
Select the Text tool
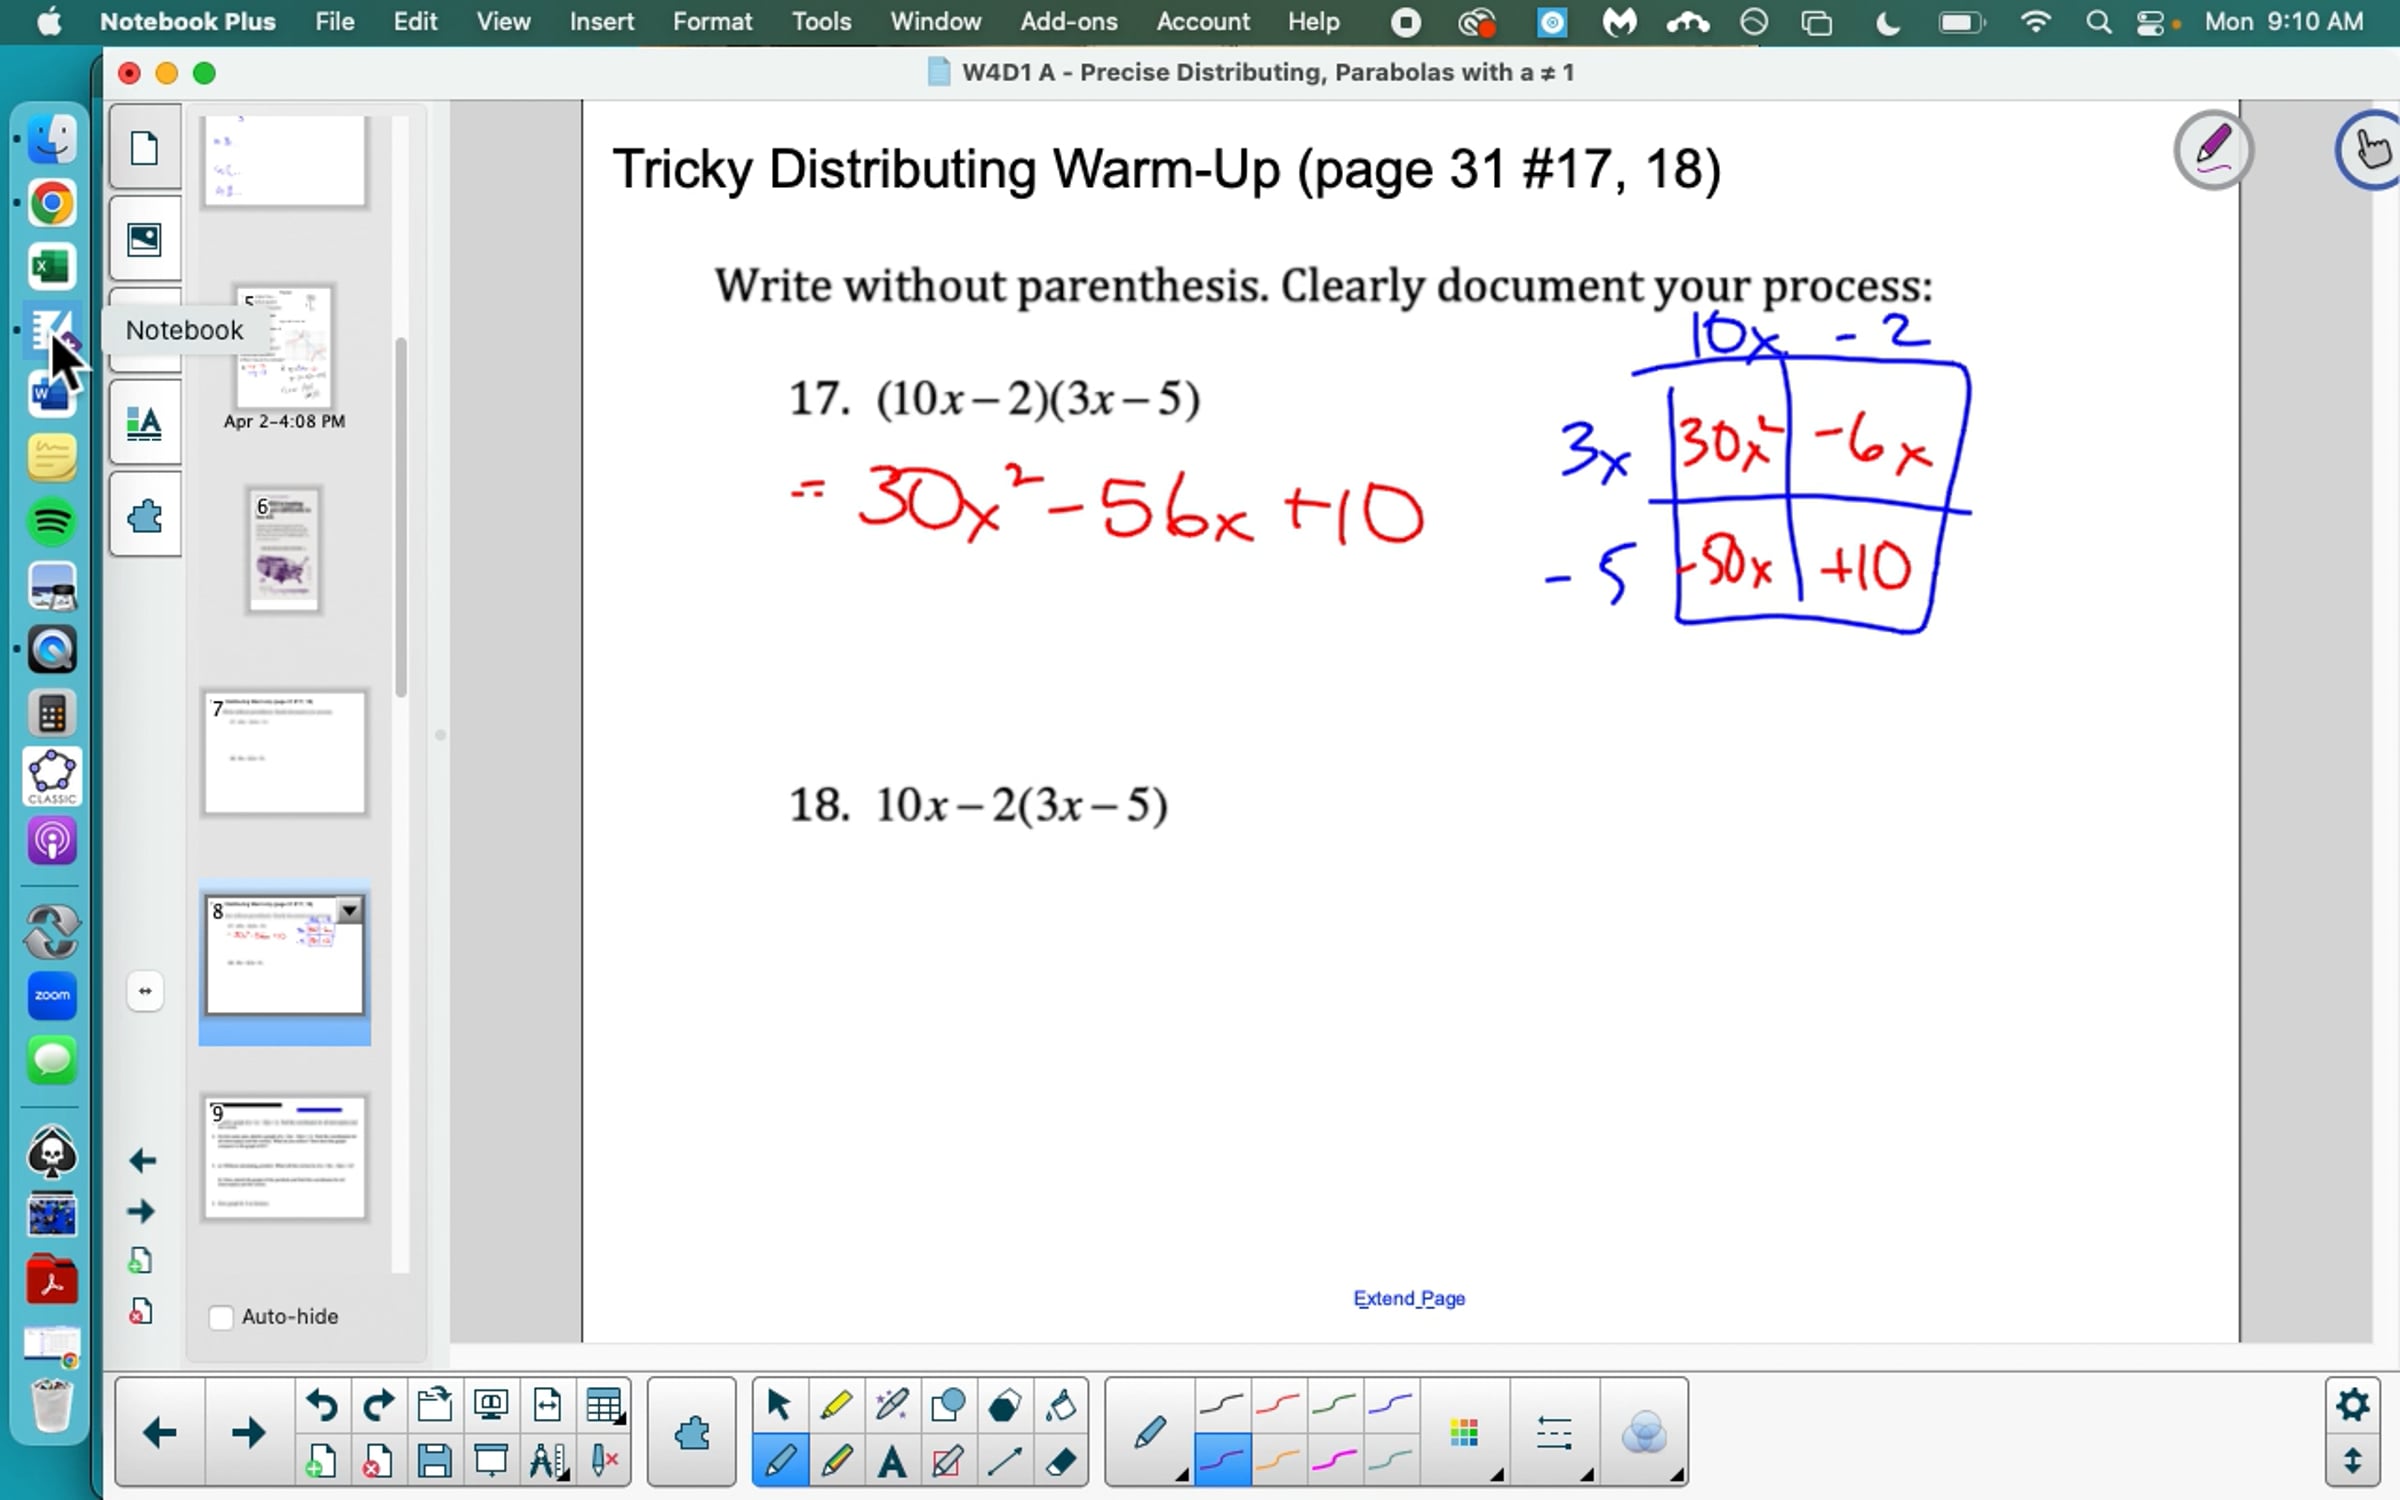click(x=892, y=1462)
